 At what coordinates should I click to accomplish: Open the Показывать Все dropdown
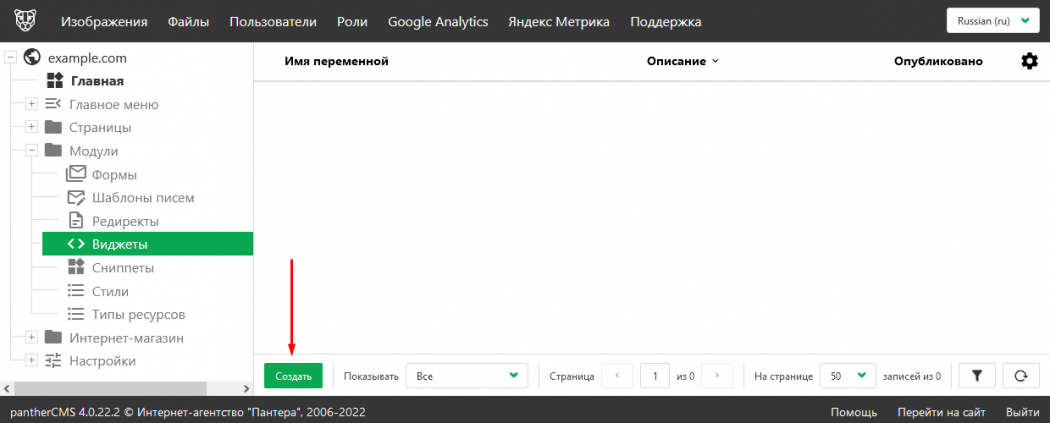pyautogui.click(x=467, y=376)
